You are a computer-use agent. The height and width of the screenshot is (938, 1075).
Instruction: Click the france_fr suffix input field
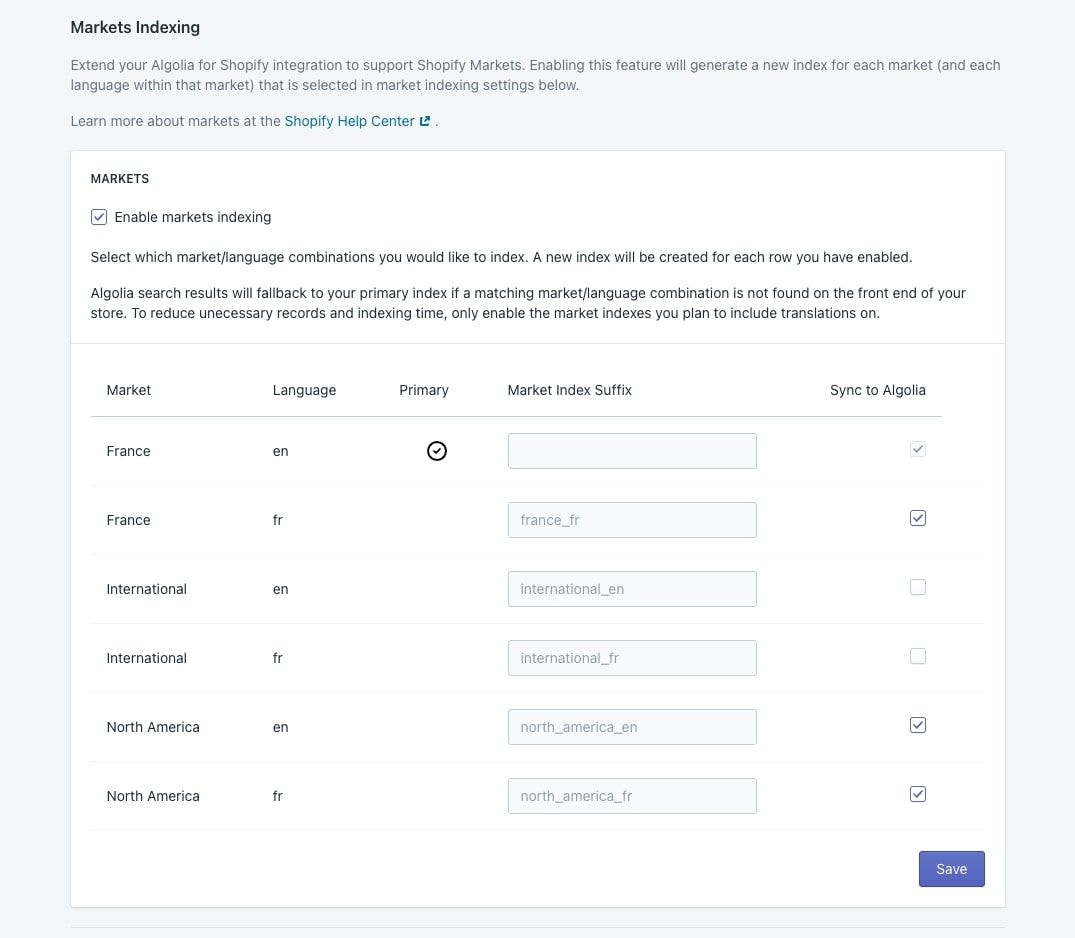click(631, 519)
